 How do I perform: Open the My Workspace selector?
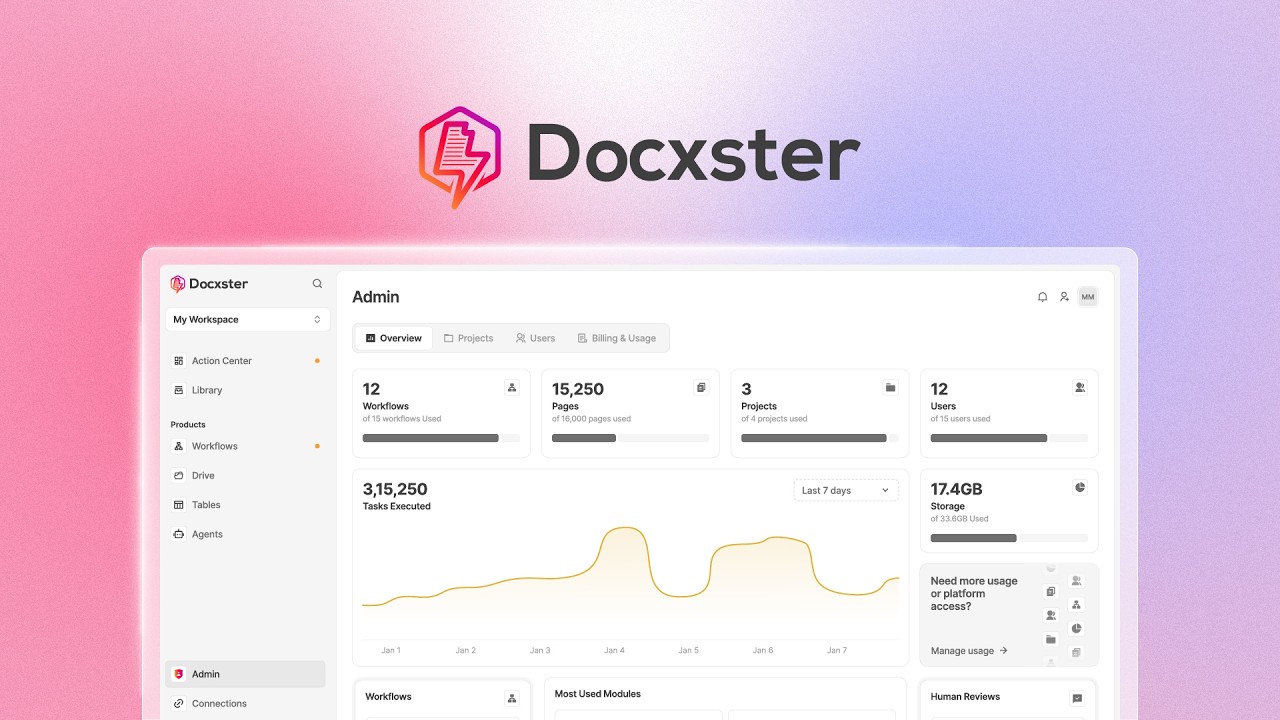pyautogui.click(x=247, y=320)
